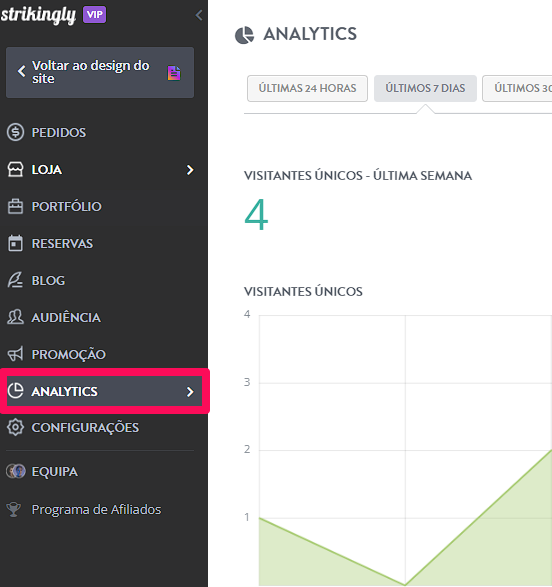Select the ÚLTIMOS 7 DIAS tab

point(425,88)
